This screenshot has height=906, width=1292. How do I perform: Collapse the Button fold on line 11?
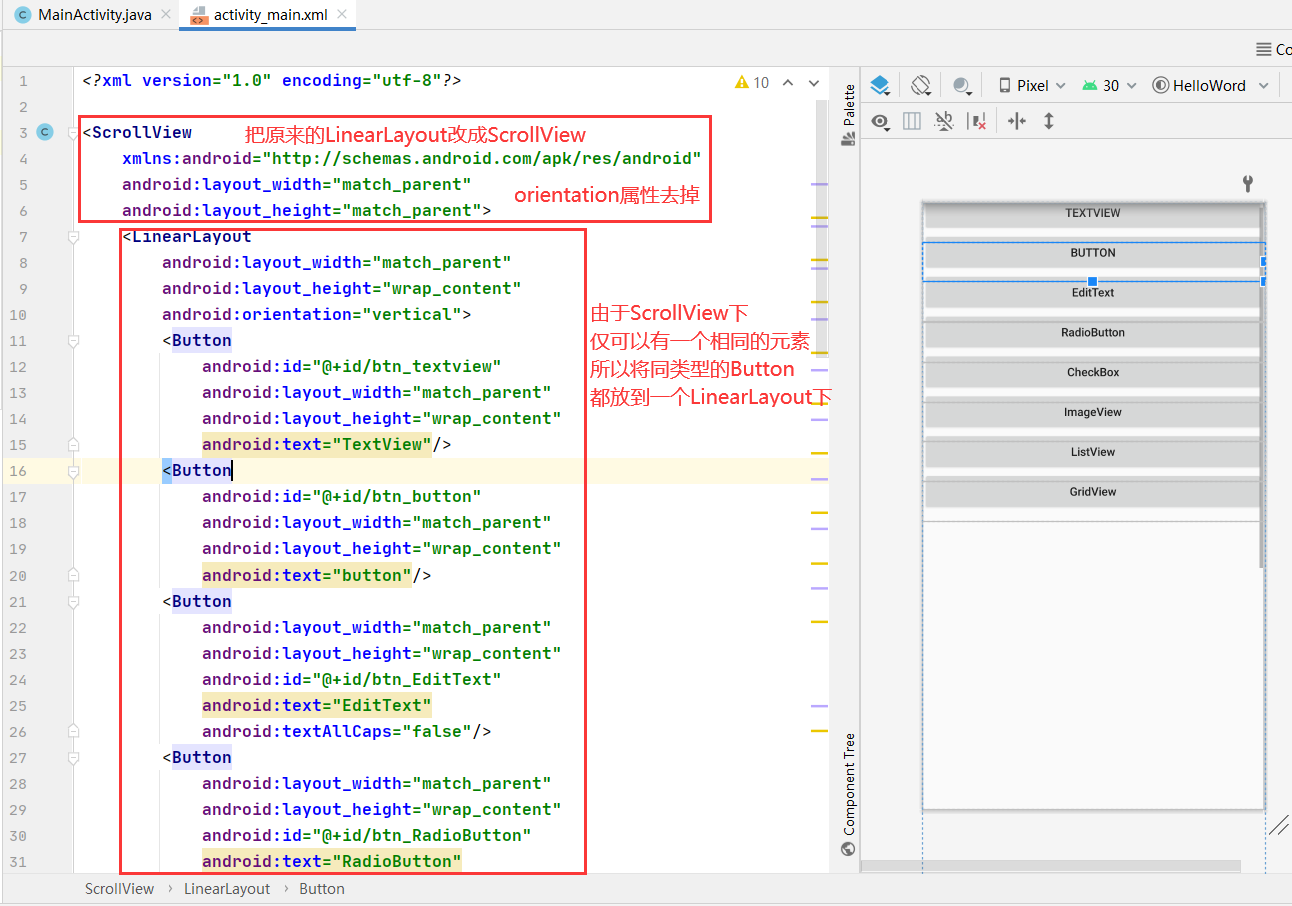click(x=73, y=341)
